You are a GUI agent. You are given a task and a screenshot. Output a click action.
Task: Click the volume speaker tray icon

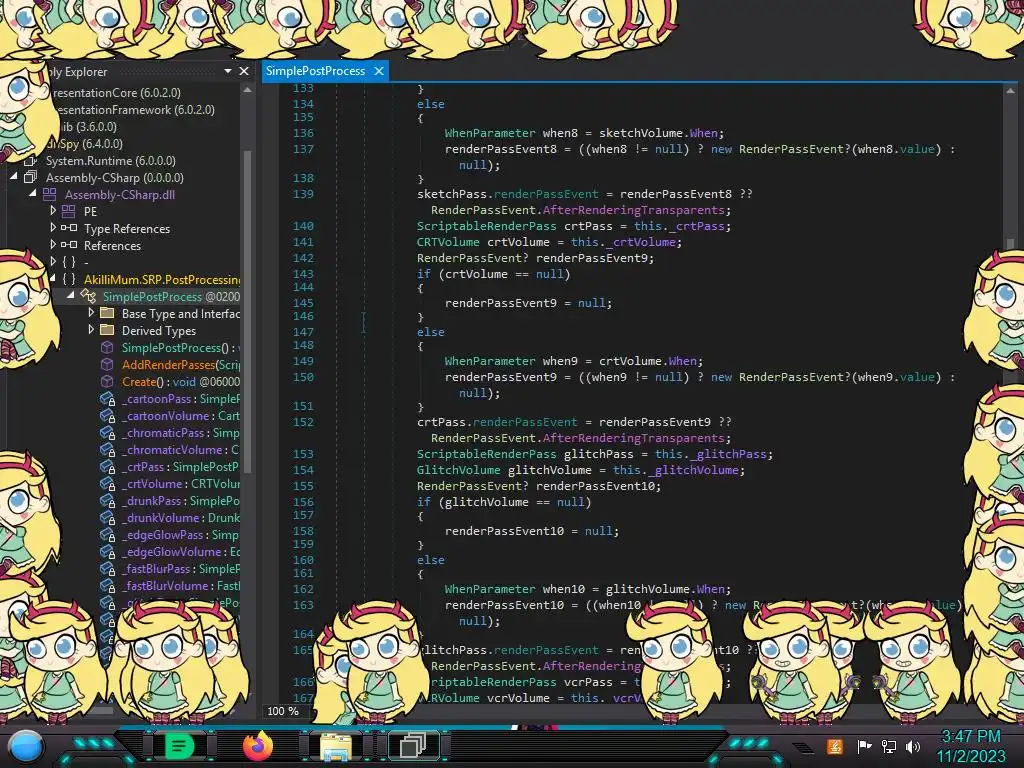click(x=913, y=746)
